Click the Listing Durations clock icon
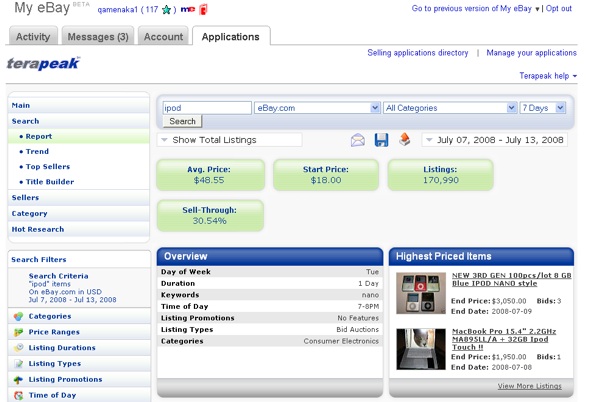 pyautogui.click(x=18, y=348)
